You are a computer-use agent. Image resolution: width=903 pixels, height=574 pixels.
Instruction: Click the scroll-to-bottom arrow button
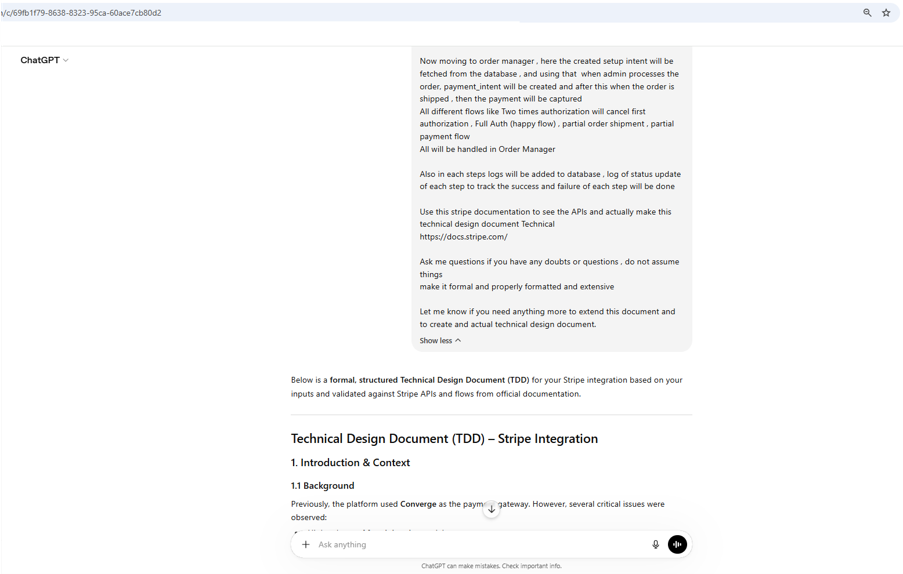(x=491, y=509)
